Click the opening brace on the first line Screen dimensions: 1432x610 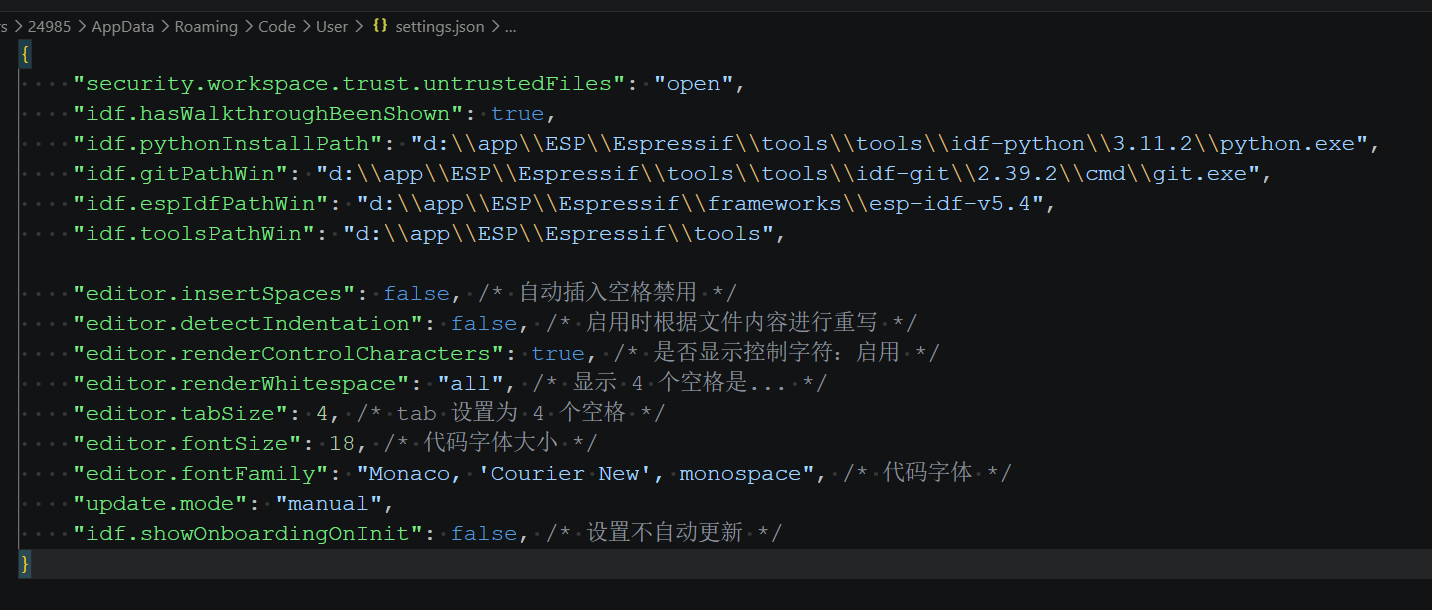click(24, 53)
